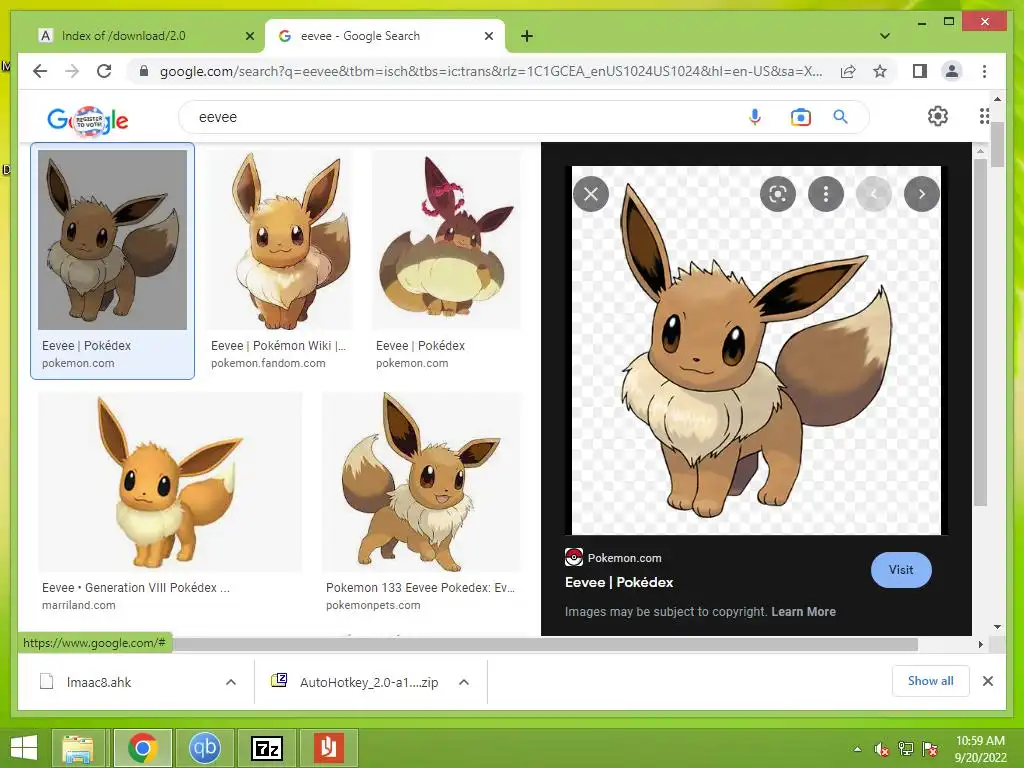Select the pokemonpets.com Eevee thumbnail
The height and width of the screenshot is (768, 1024).
click(x=422, y=482)
